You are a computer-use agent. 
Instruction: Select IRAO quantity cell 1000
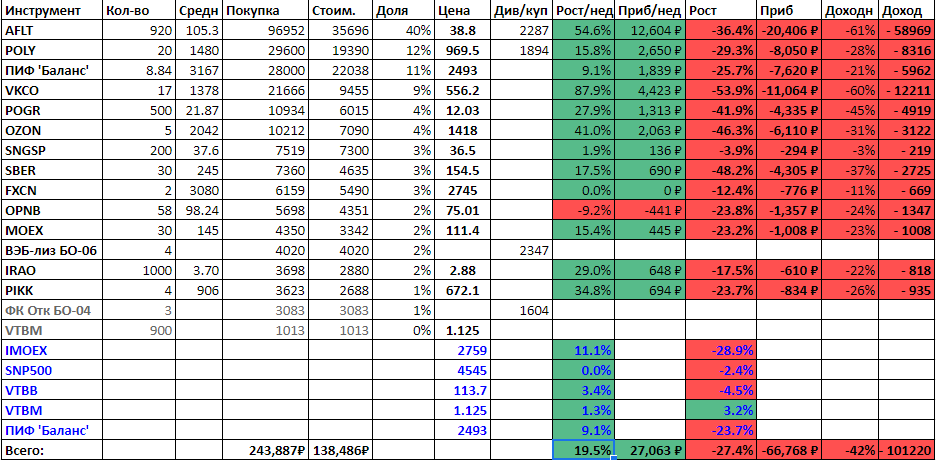[139, 270]
